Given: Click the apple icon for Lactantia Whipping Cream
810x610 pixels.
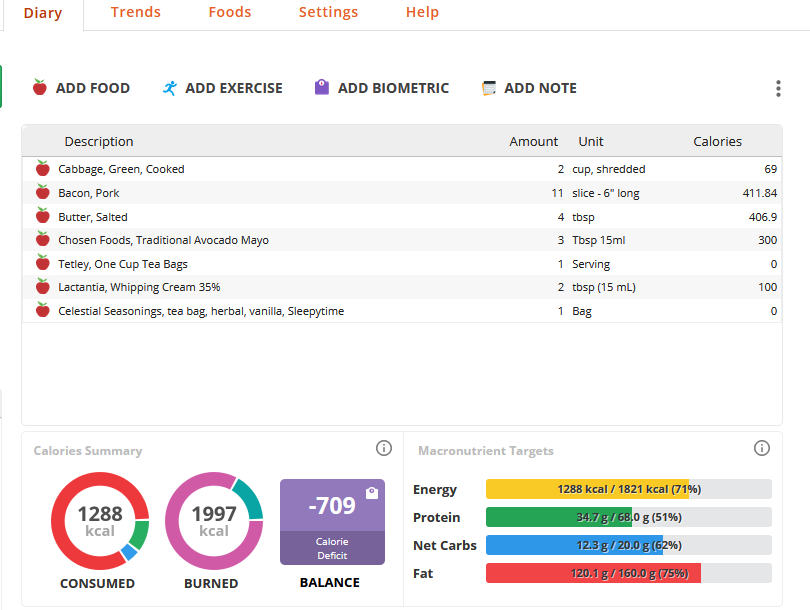Looking at the screenshot, I should click(42, 286).
